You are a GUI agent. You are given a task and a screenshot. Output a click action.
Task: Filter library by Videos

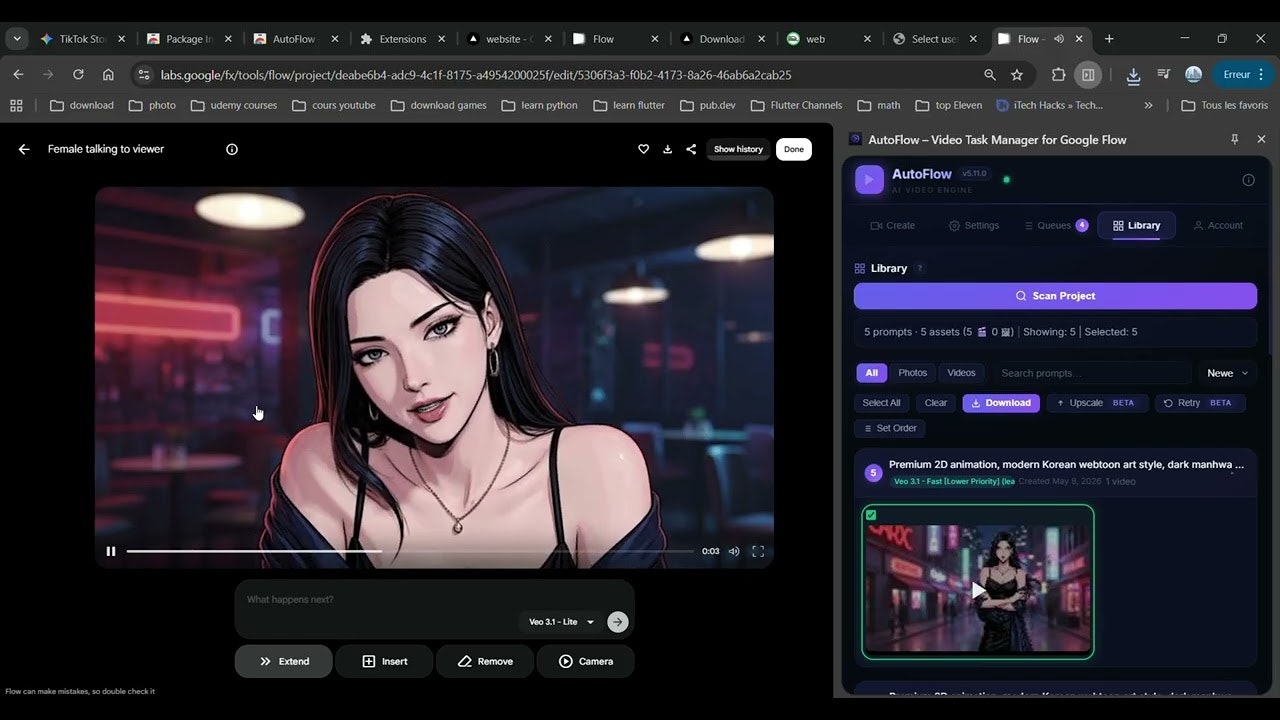point(961,373)
